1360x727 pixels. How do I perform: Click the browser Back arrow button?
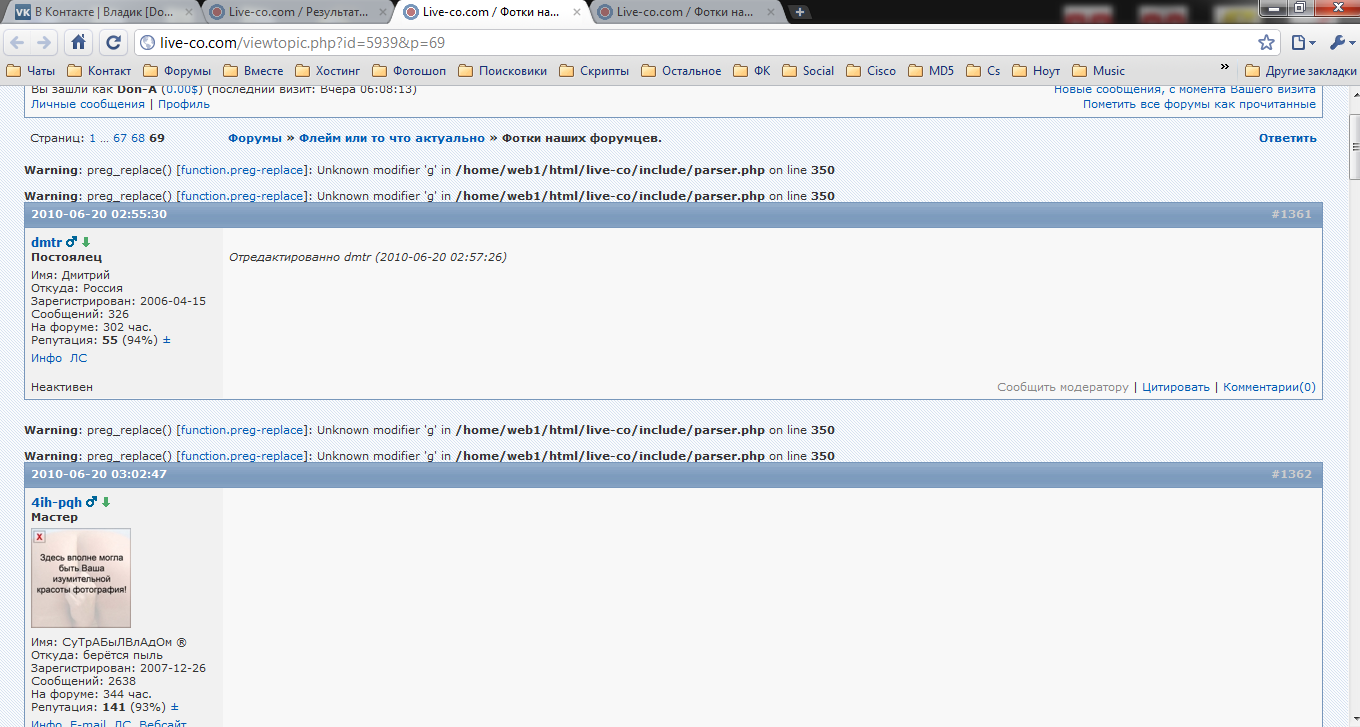(17, 42)
